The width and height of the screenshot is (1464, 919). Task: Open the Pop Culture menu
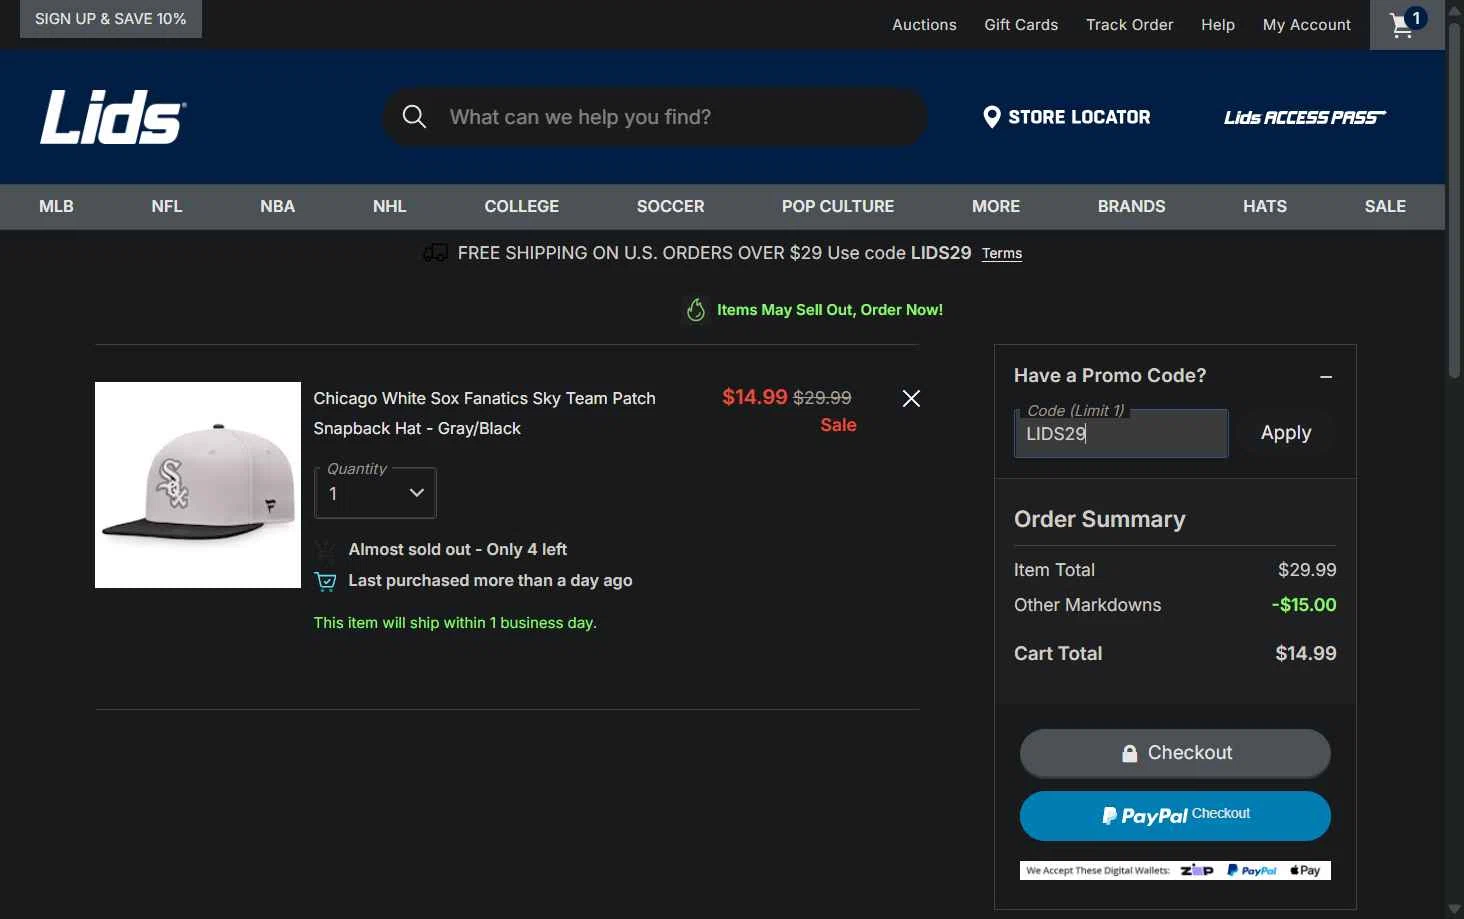[838, 207]
